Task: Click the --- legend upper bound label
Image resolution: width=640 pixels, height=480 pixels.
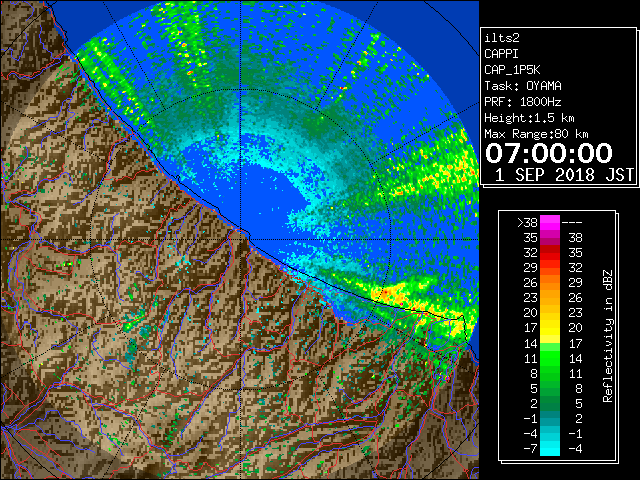Action: coord(572,223)
